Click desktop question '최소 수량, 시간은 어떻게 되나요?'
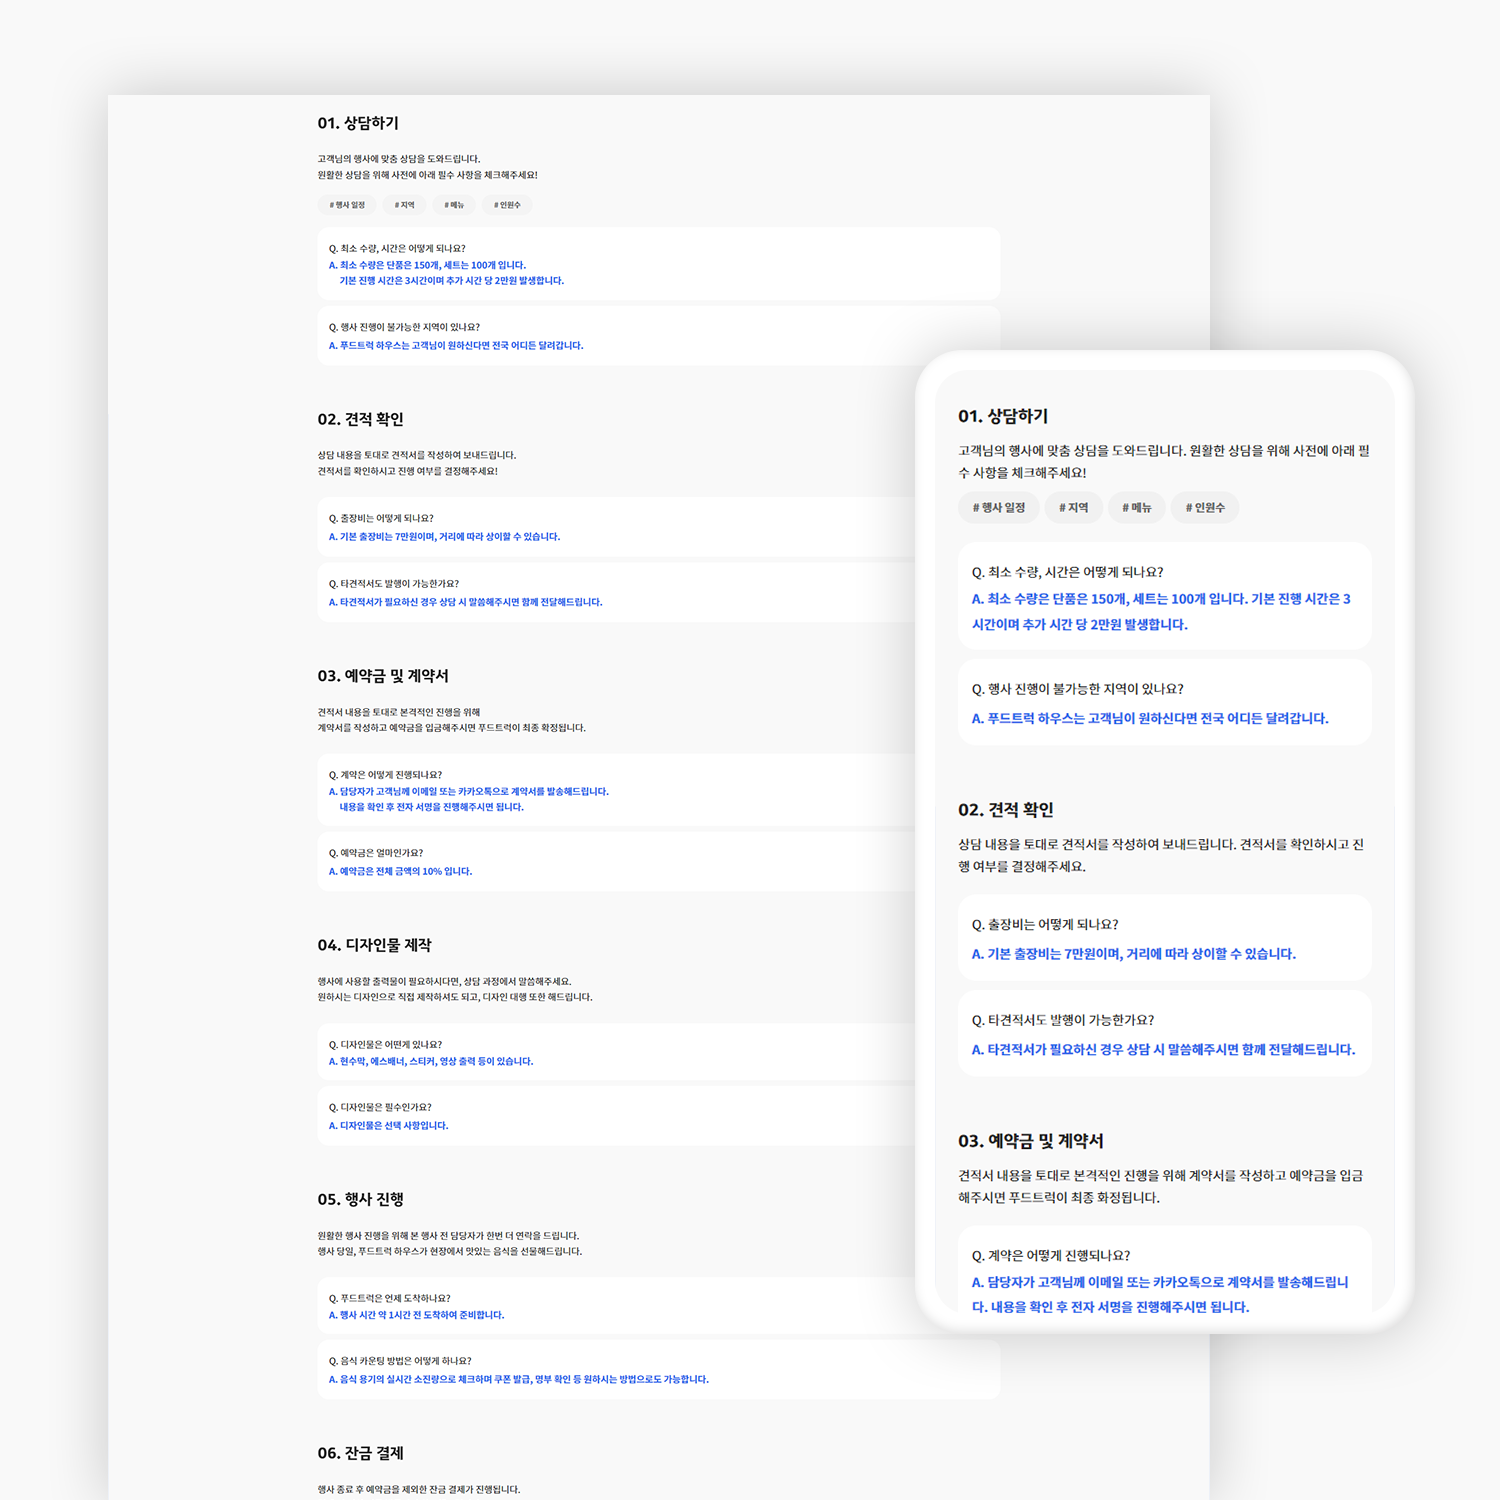Image resolution: width=1500 pixels, height=1500 pixels. (x=397, y=248)
